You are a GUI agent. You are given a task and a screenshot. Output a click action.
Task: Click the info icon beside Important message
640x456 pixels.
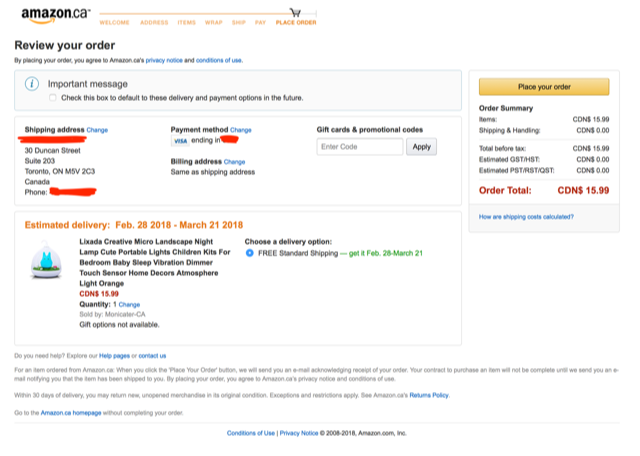click(32, 84)
